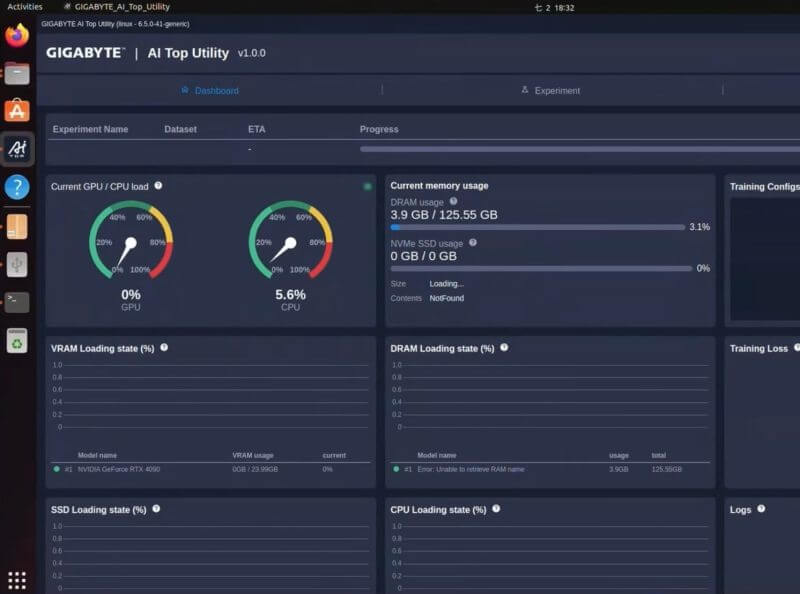Select the '3.9 GB / 125.55 GB' DRAM value
This screenshot has width=800, height=594.
click(x=444, y=215)
